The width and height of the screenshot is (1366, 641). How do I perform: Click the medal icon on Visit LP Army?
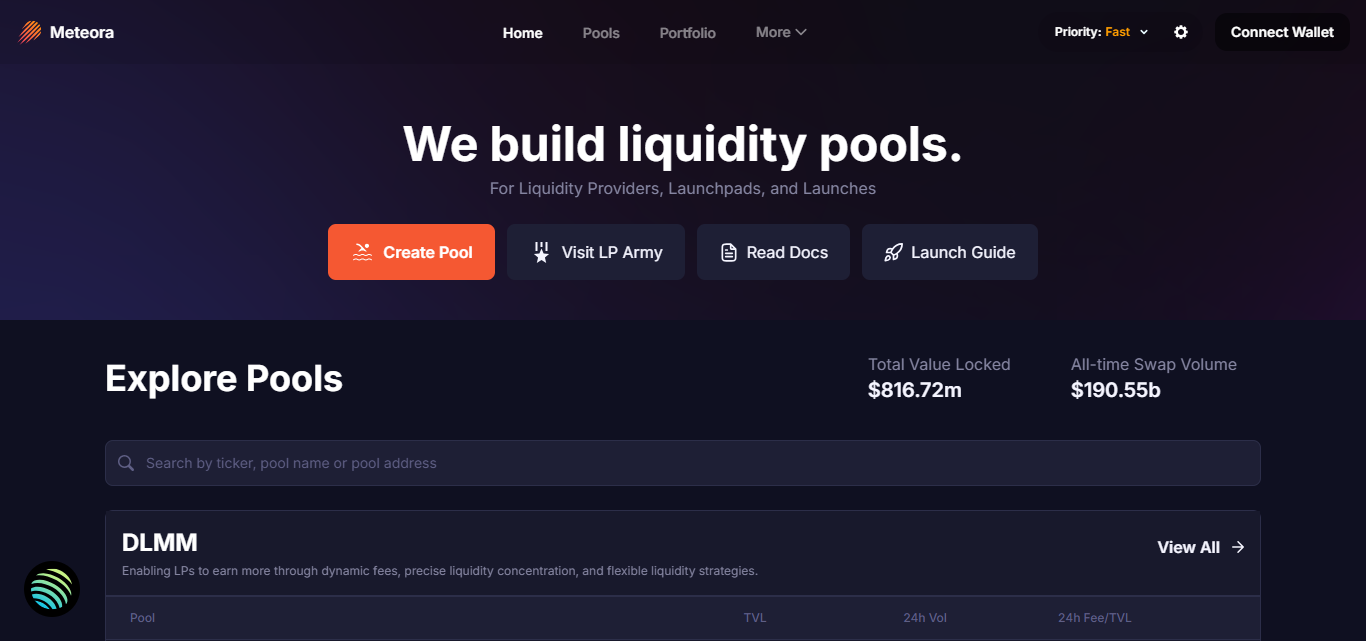pyautogui.click(x=541, y=252)
